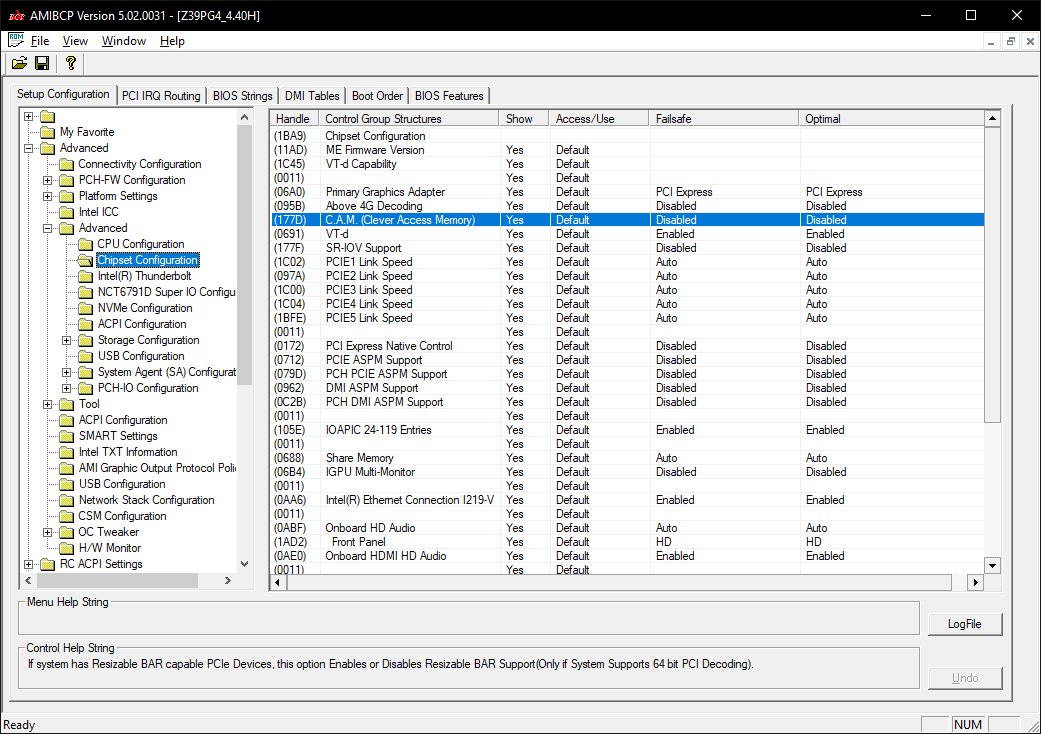Click the Undo button
Image resolution: width=1041 pixels, height=734 pixels.
tap(965, 678)
